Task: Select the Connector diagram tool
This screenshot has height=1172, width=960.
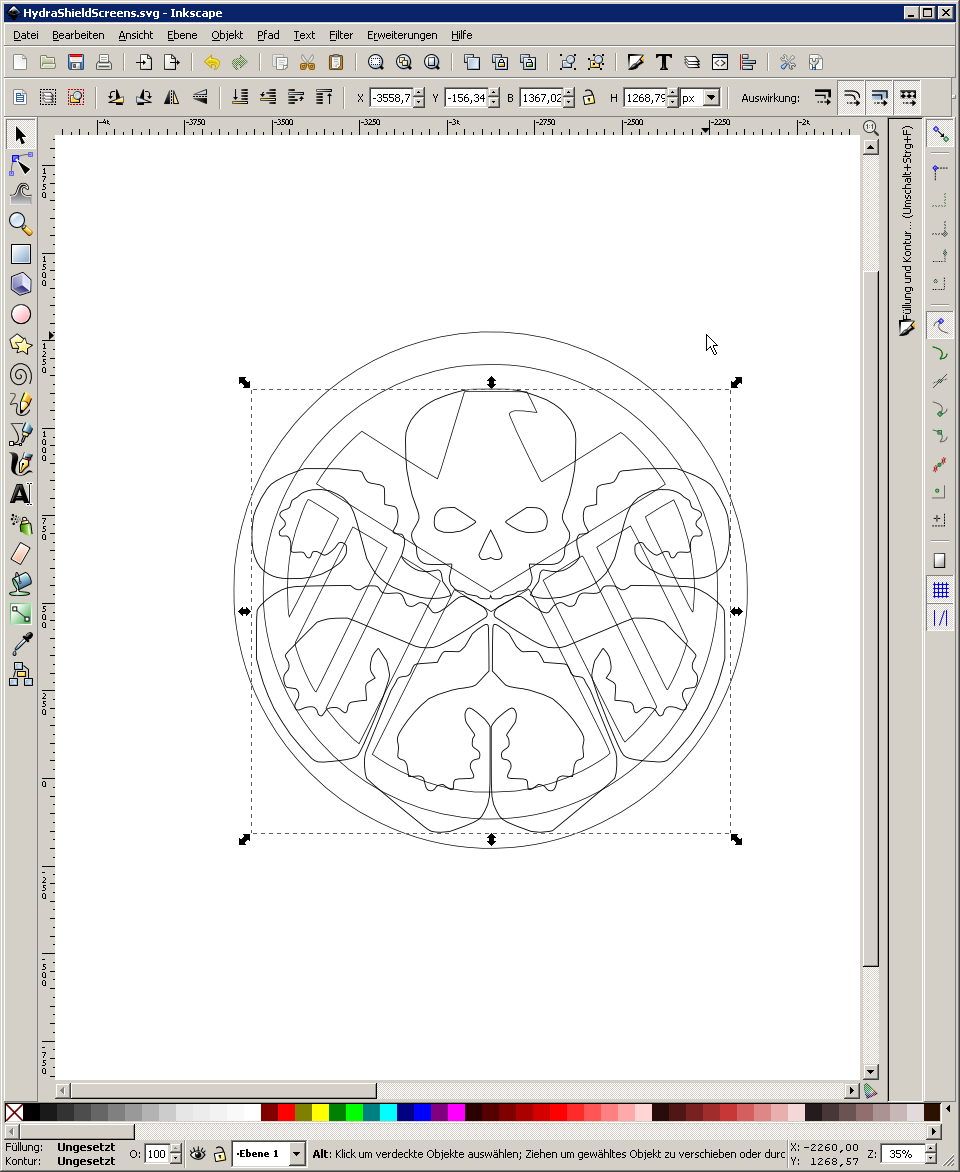Action: tap(20, 674)
